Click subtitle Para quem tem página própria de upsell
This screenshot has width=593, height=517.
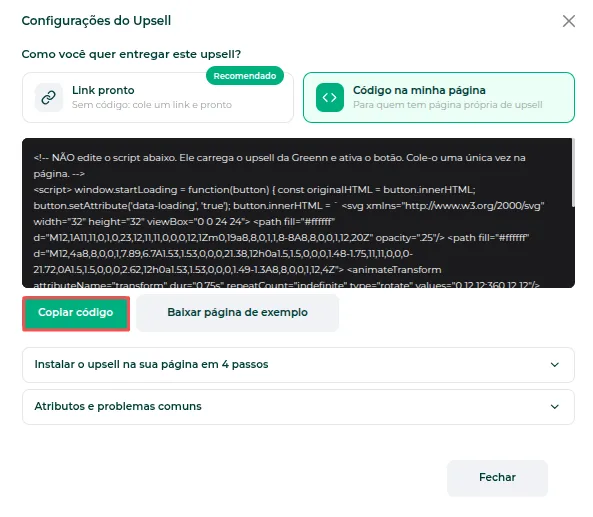click(447, 105)
